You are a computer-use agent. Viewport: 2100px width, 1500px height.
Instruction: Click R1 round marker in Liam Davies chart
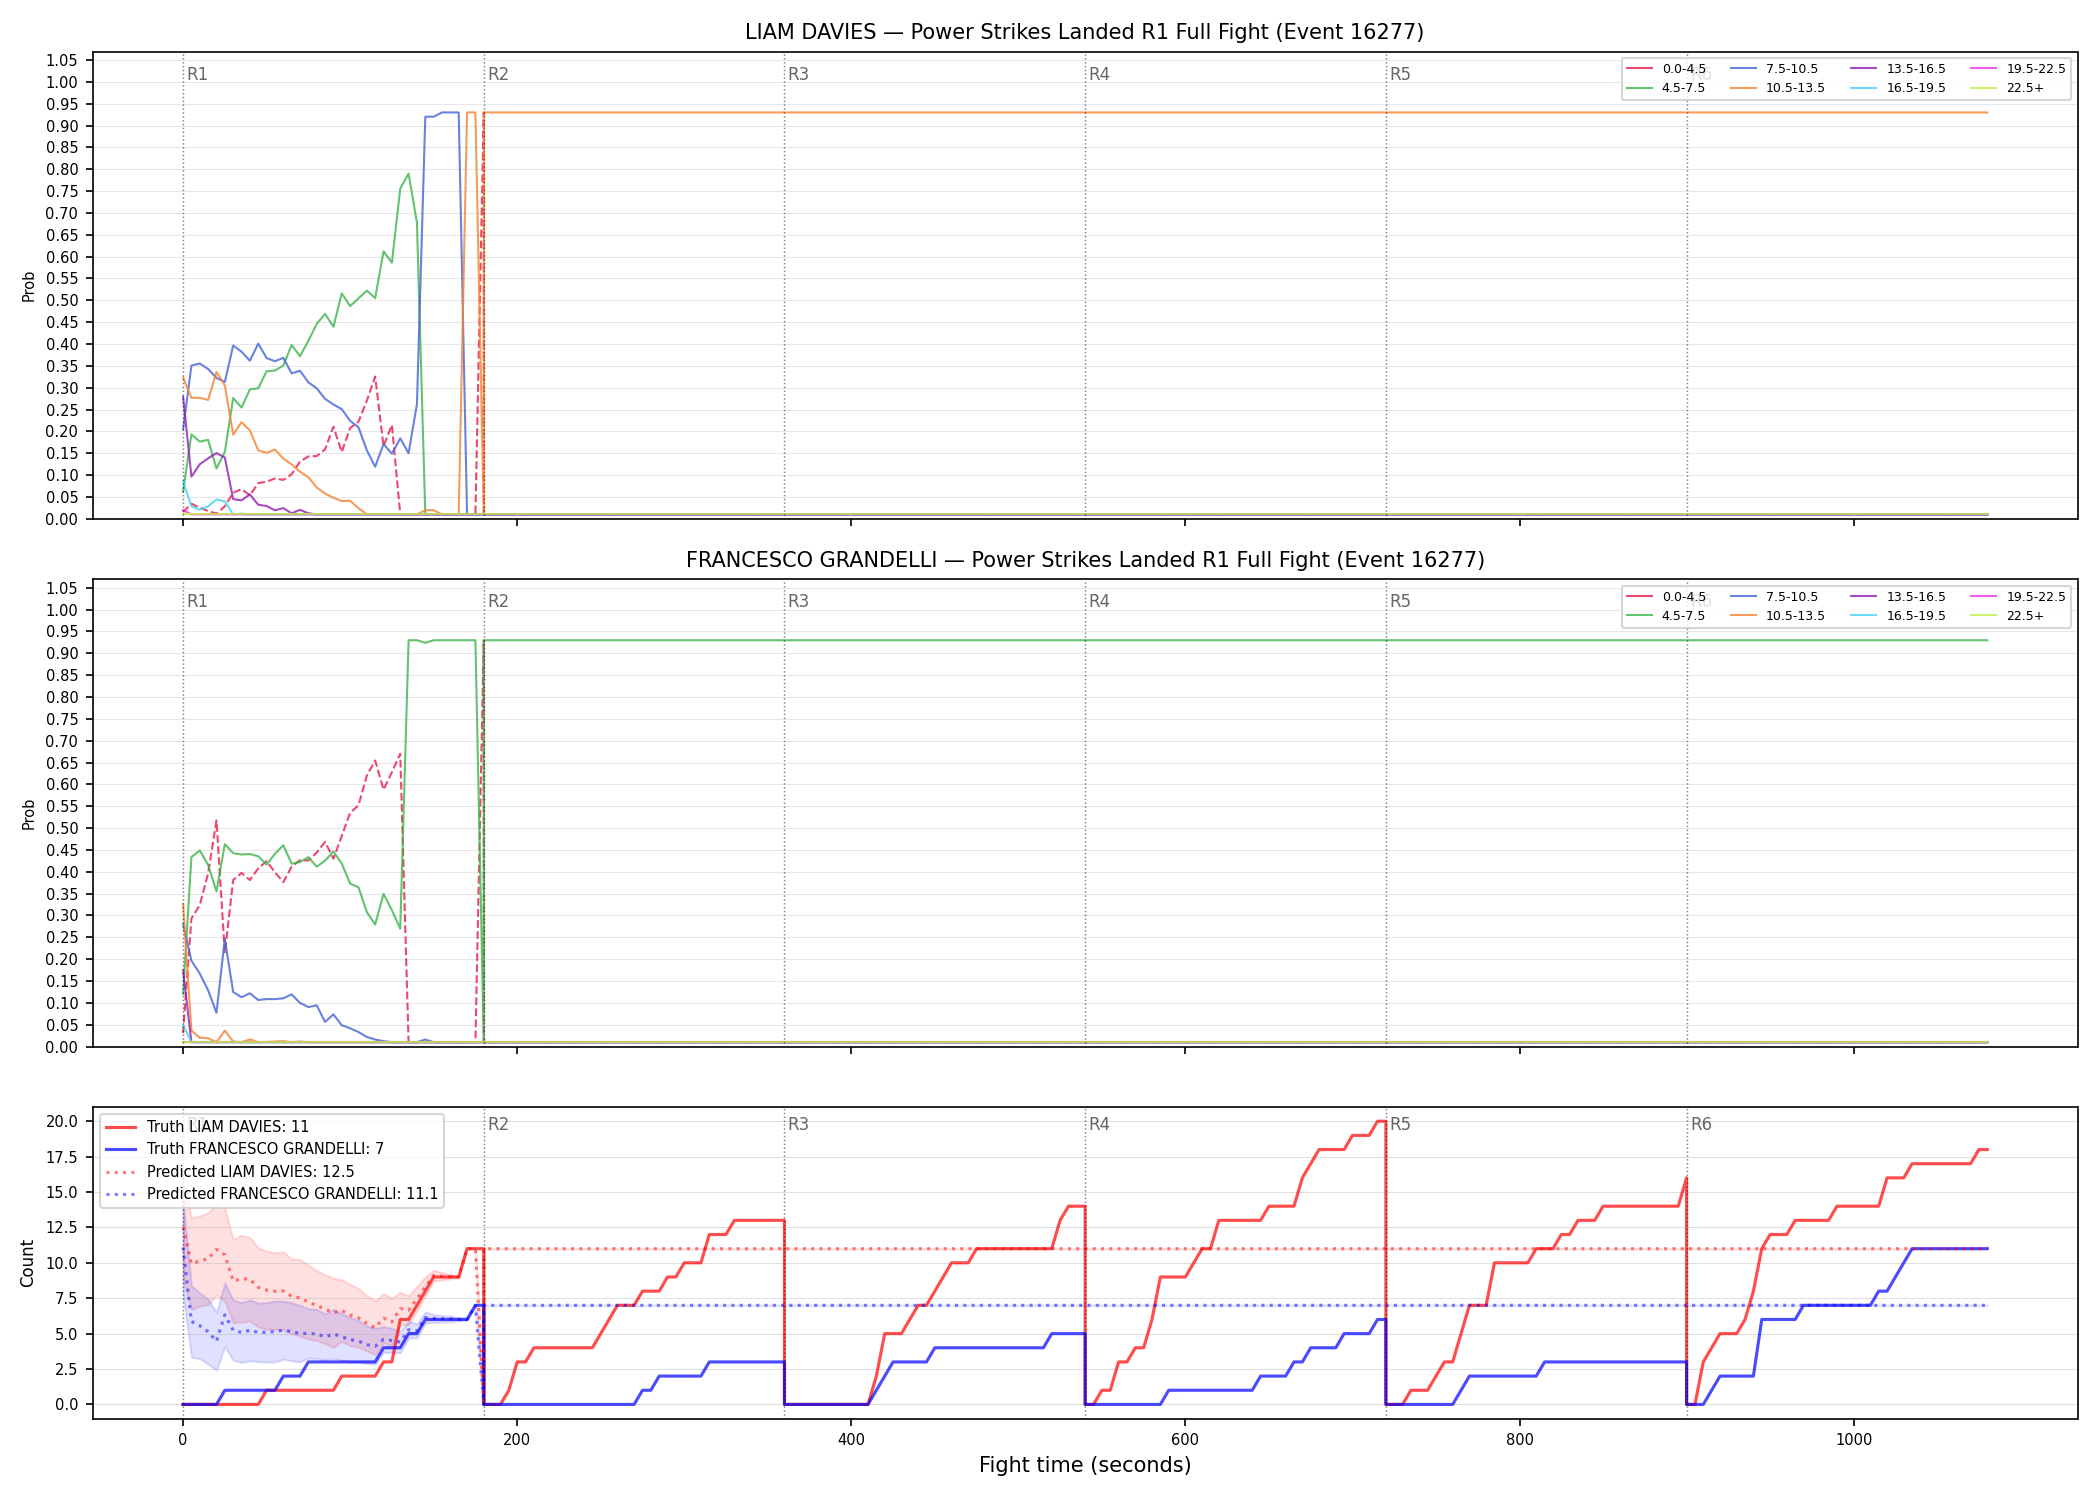tap(197, 74)
